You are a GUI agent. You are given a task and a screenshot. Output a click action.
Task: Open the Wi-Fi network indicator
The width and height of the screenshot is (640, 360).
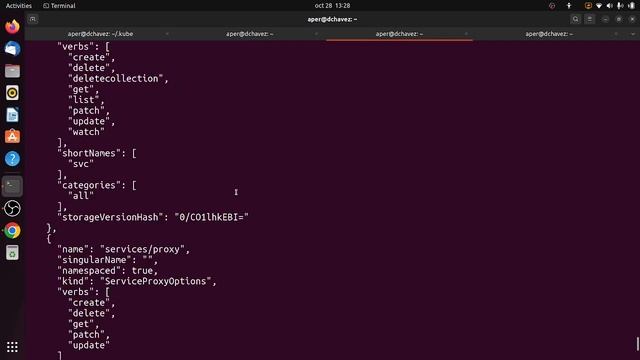(599, 6)
